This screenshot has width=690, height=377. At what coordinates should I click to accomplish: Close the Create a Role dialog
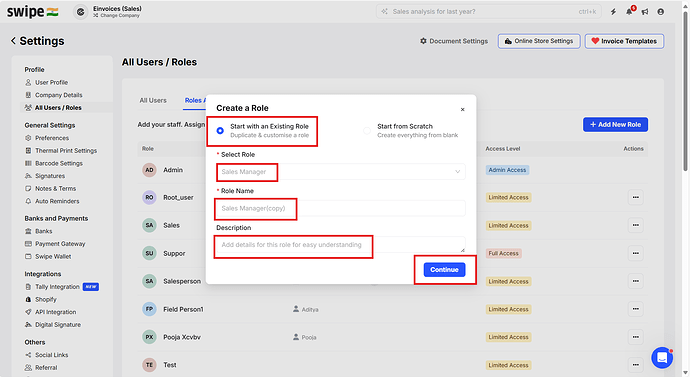pos(462,110)
